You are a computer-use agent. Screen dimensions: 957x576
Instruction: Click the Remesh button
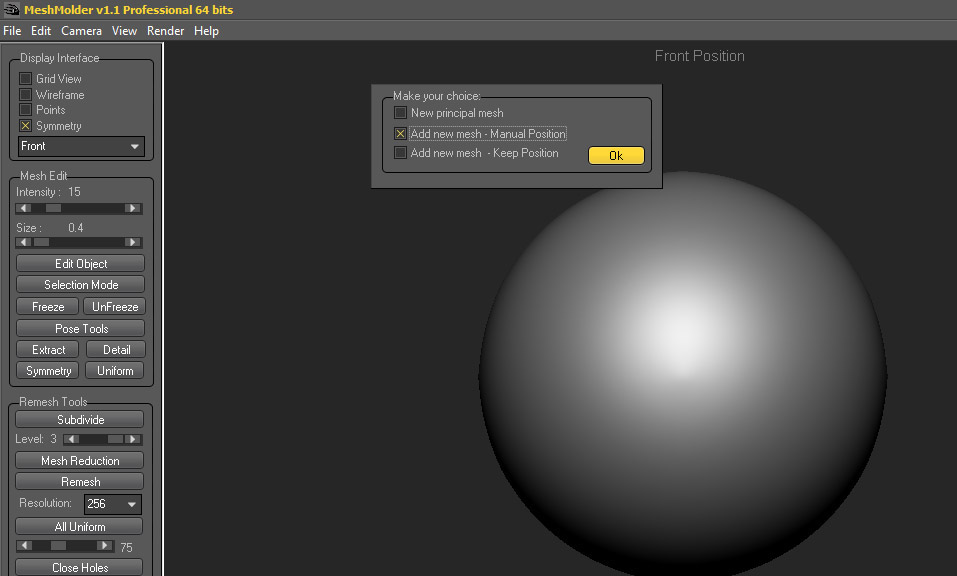pos(80,481)
